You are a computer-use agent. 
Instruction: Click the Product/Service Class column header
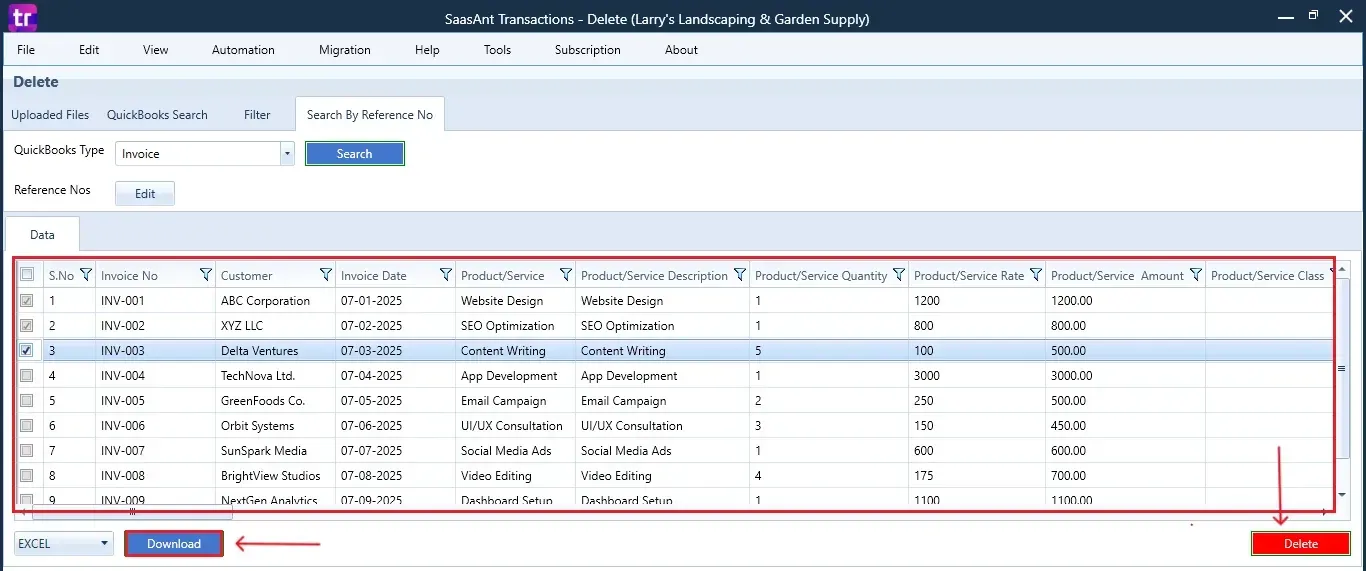coord(1267,275)
